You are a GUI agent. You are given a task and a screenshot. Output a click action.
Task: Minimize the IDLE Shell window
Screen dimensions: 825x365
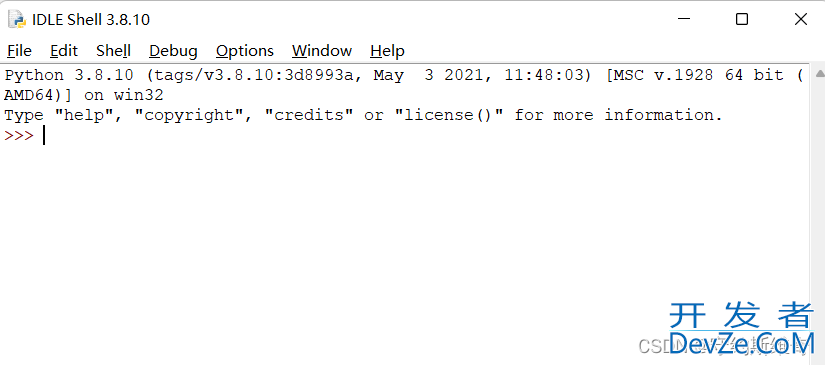[x=683, y=19]
